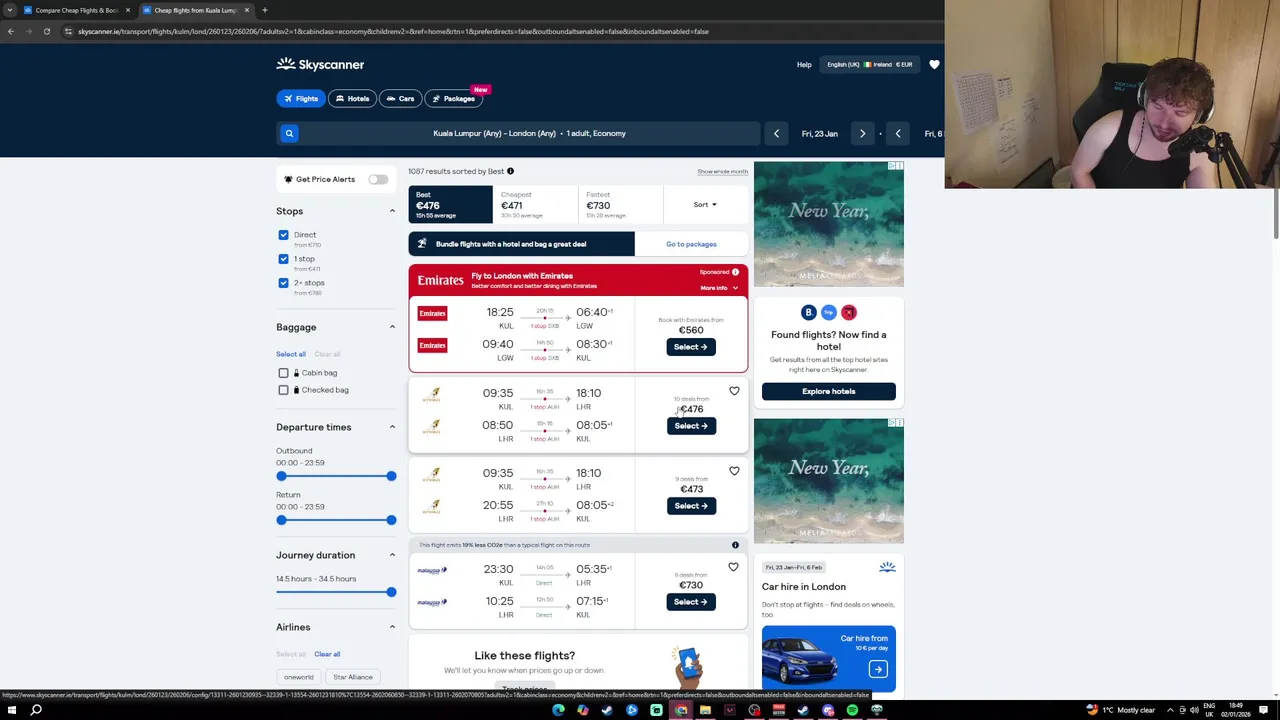Save the €473 flight with heart icon
Image resolution: width=1280 pixels, height=720 pixels.
(x=734, y=471)
